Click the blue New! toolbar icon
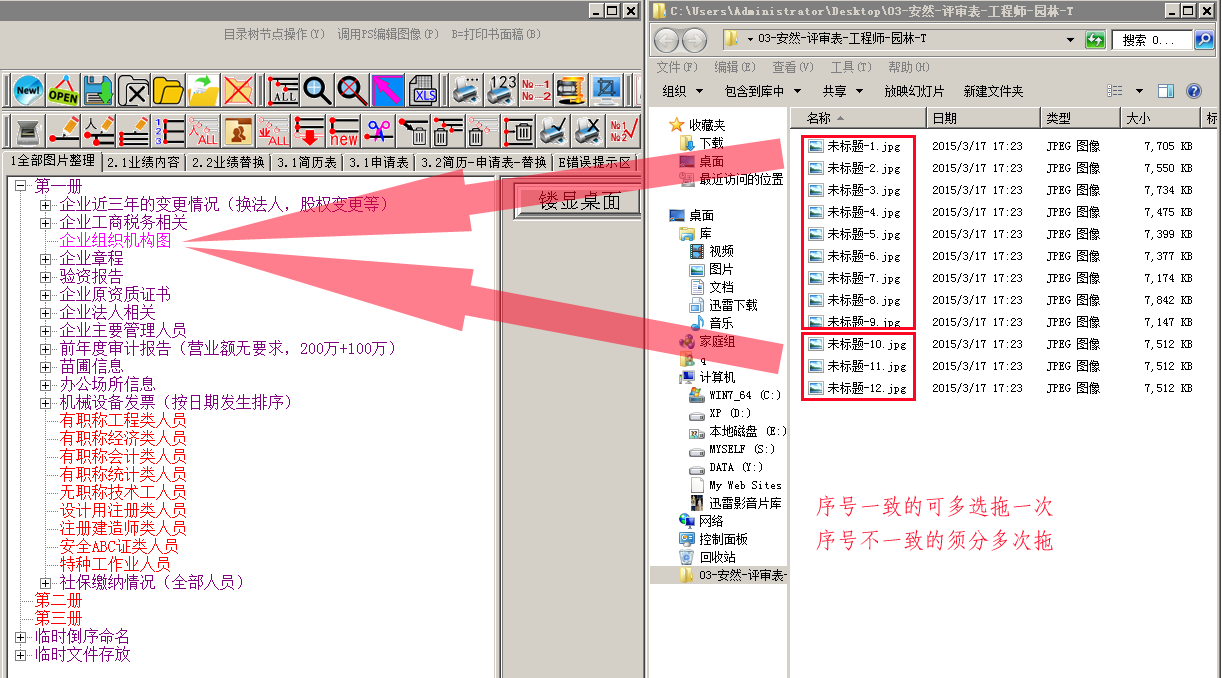This screenshot has height=678, width=1222. pyautogui.click(x=28, y=91)
